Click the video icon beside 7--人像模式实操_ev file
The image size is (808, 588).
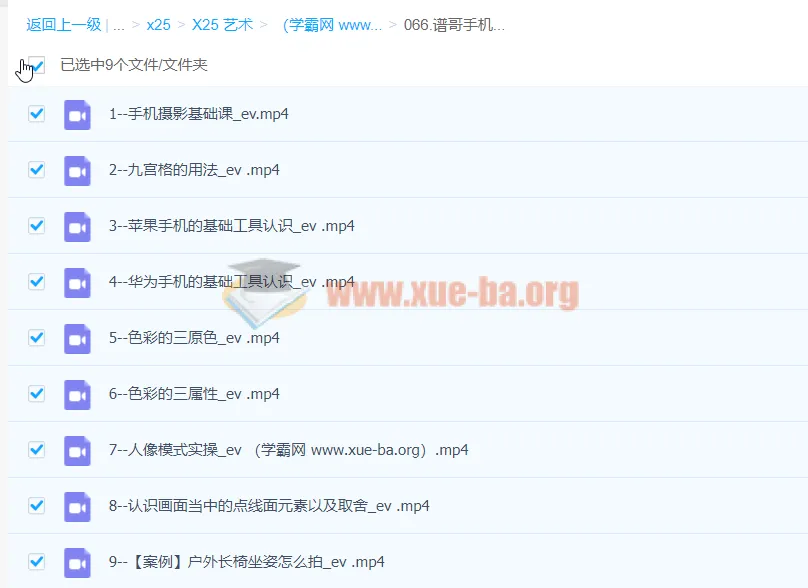tap(78, 450)
